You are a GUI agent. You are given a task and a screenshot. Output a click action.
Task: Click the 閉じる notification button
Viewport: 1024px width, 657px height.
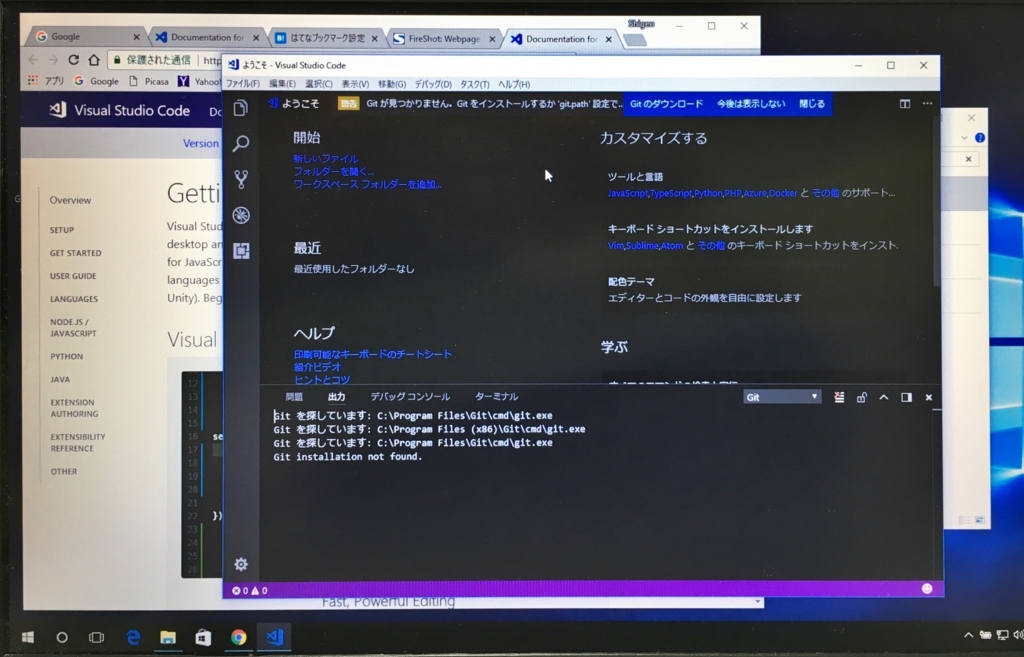[x=812, y=104]
